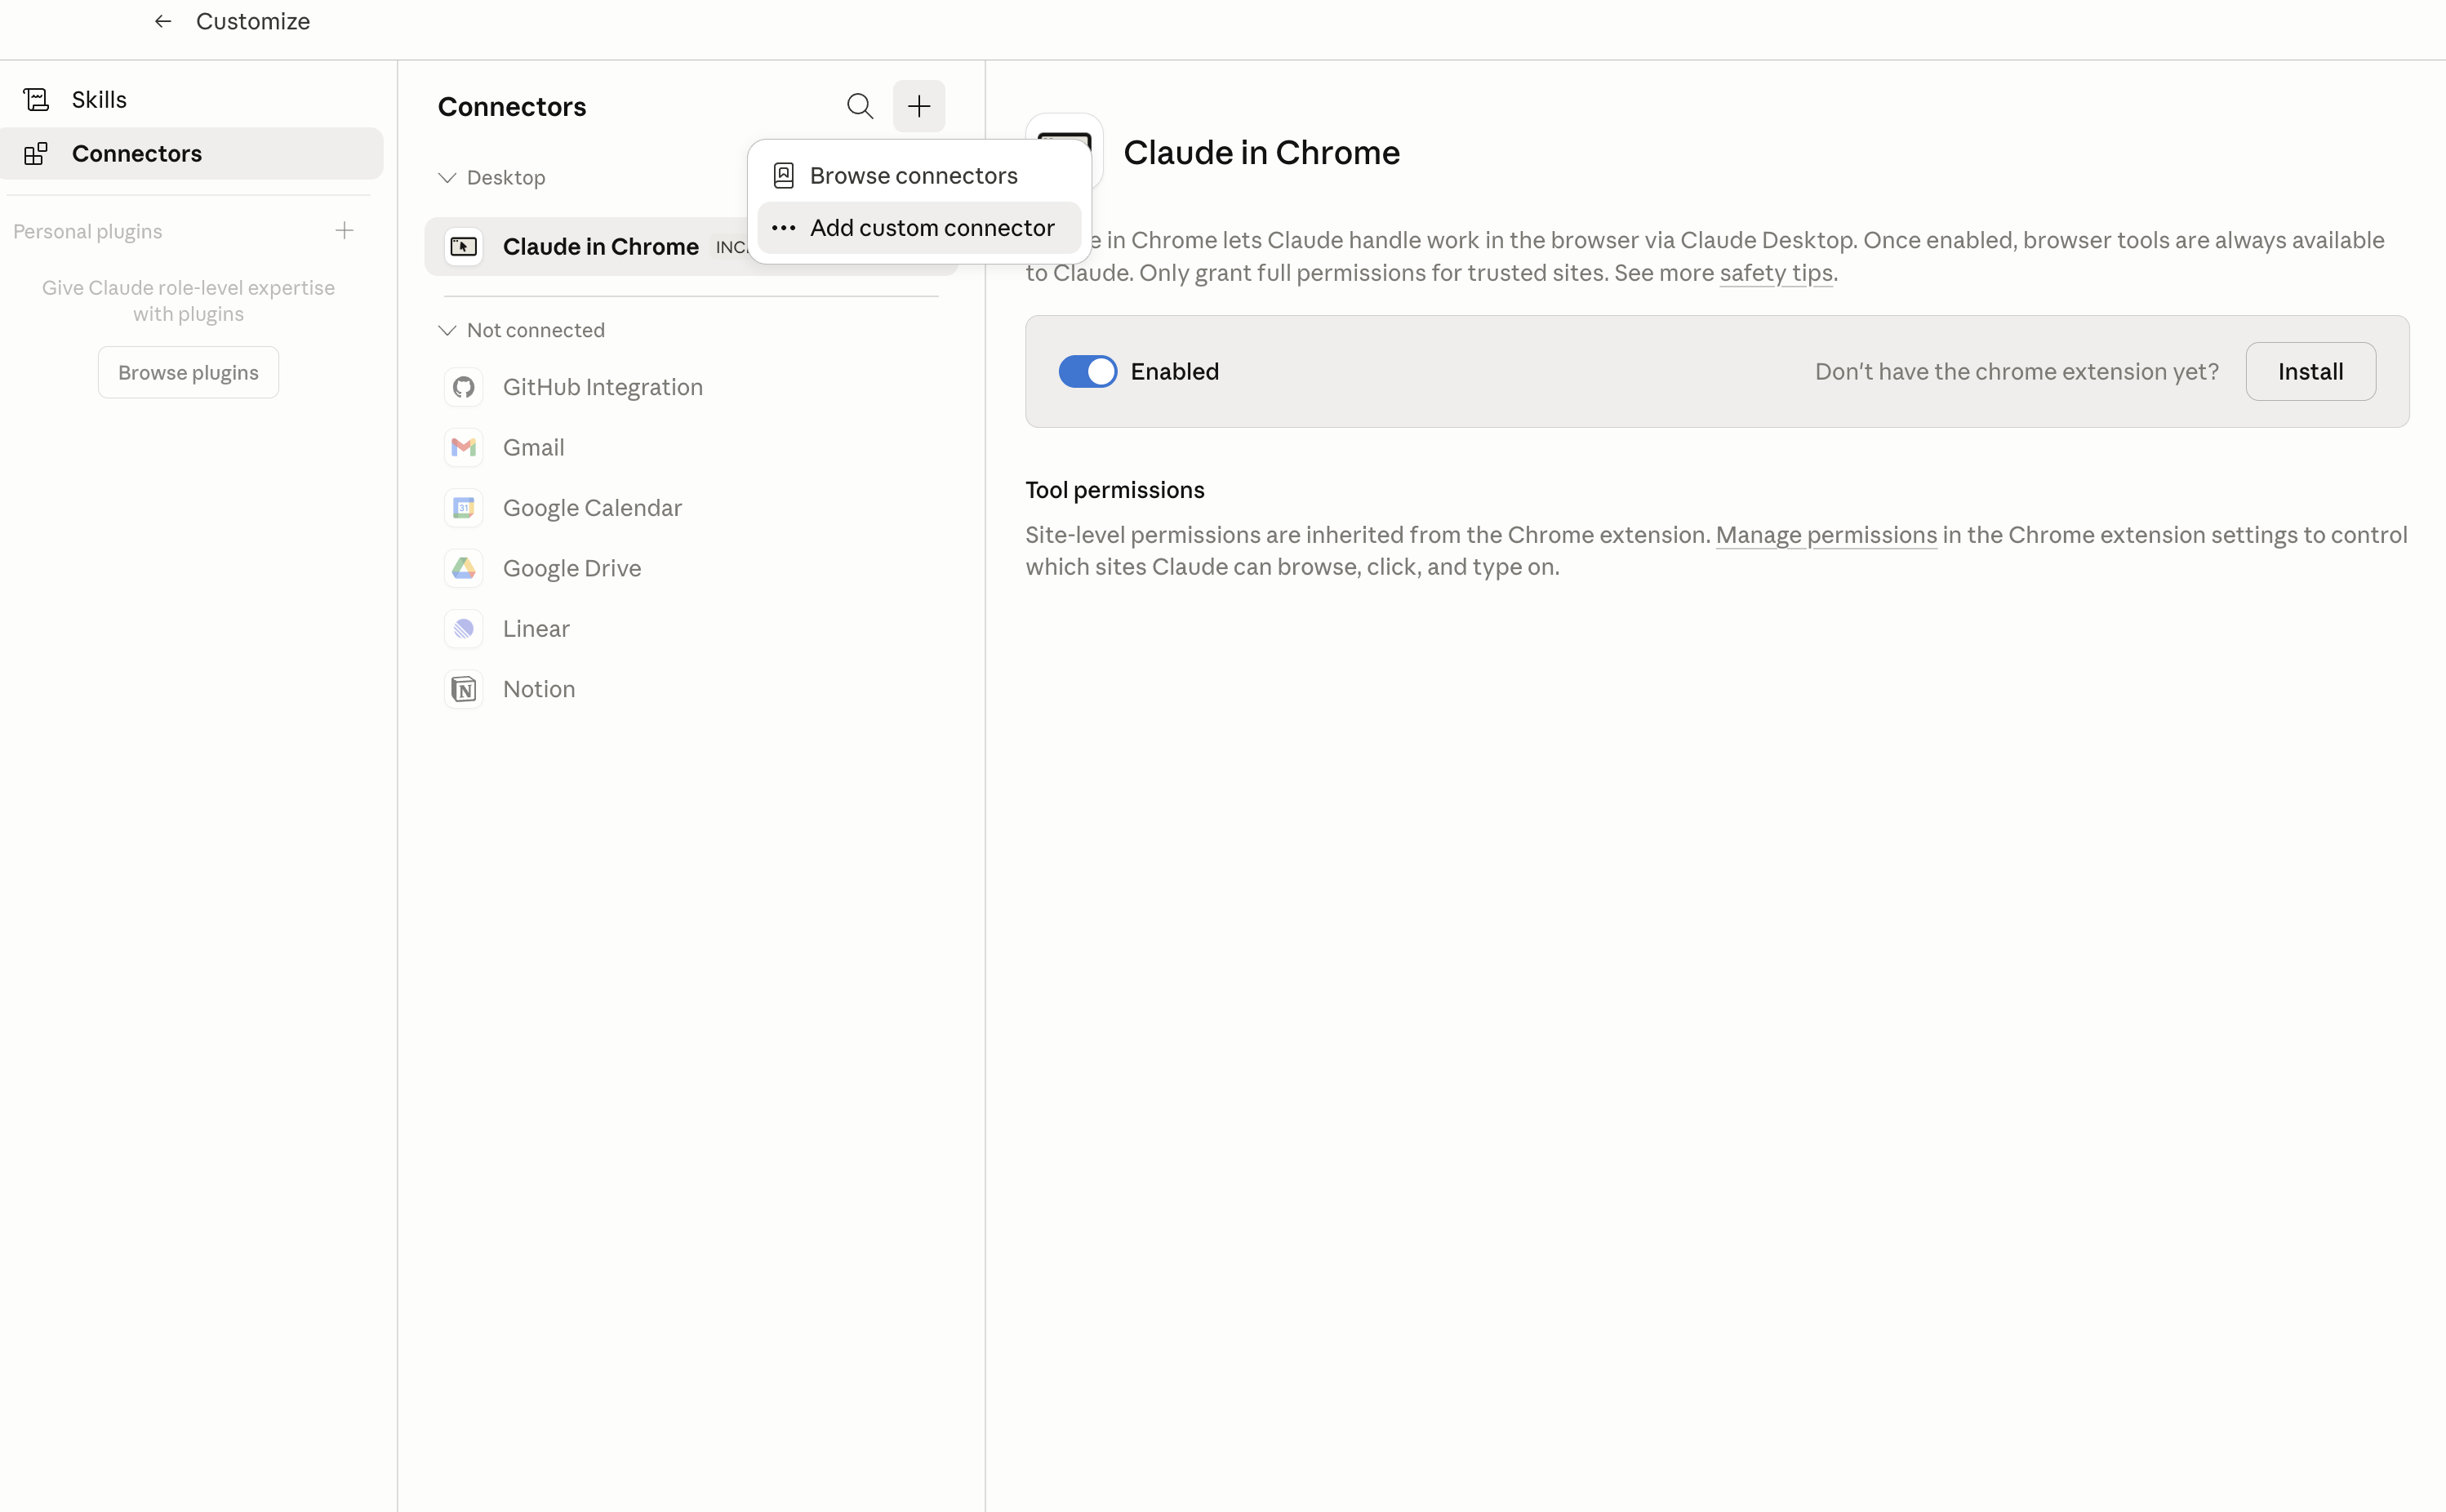This screenshot has width=2446, height=1512.
Task: Choose Add custom connector menu item
Action: pyautogui.click(x=931, y=228)
